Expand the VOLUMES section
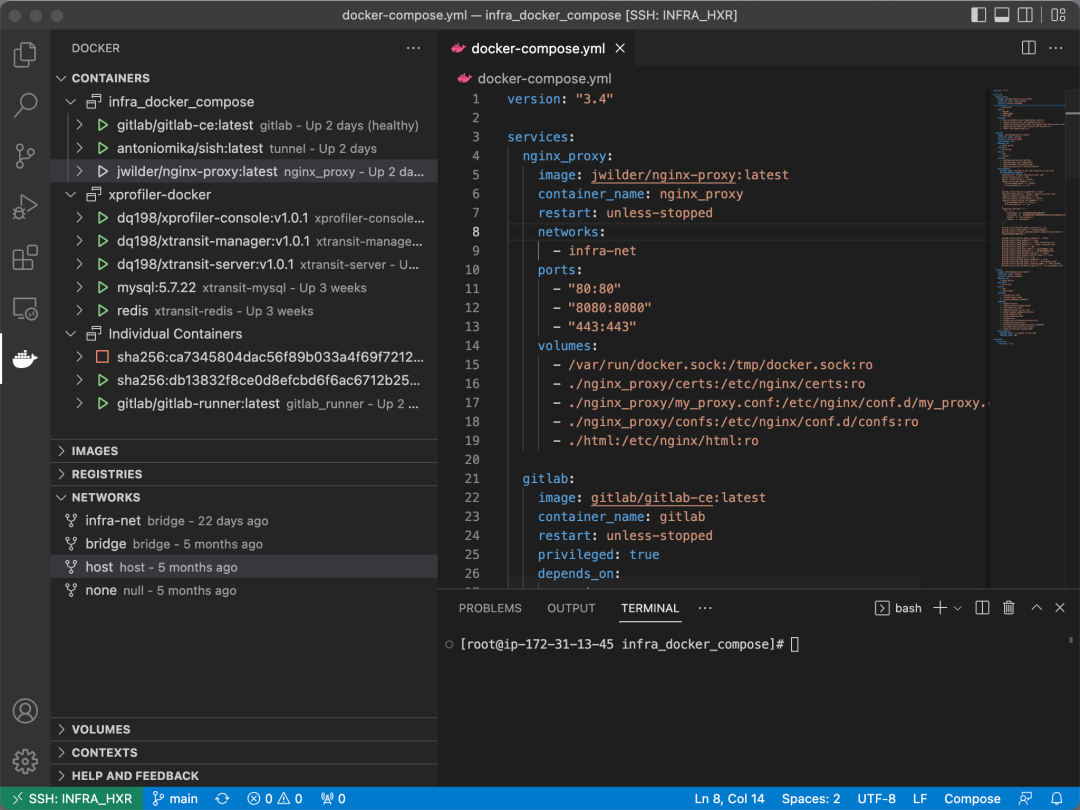Viewport: 1080px width, 810px height. coord(244,729)
